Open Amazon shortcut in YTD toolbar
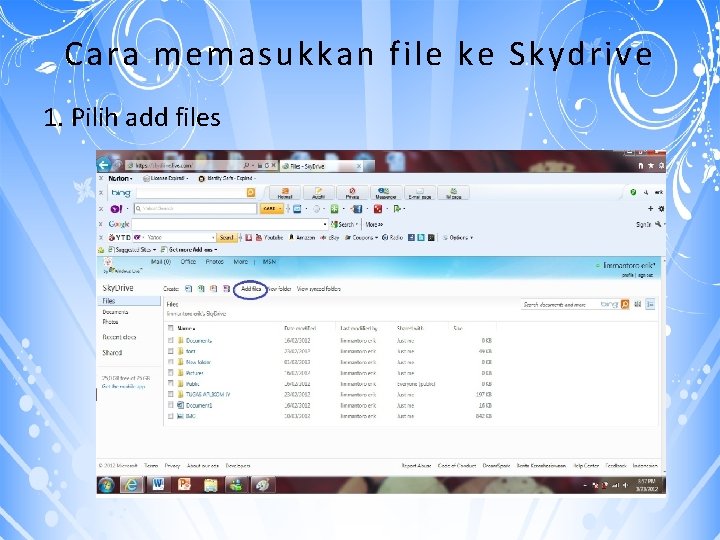The height and width of the screenshot is (540, 720). [302, 237]
